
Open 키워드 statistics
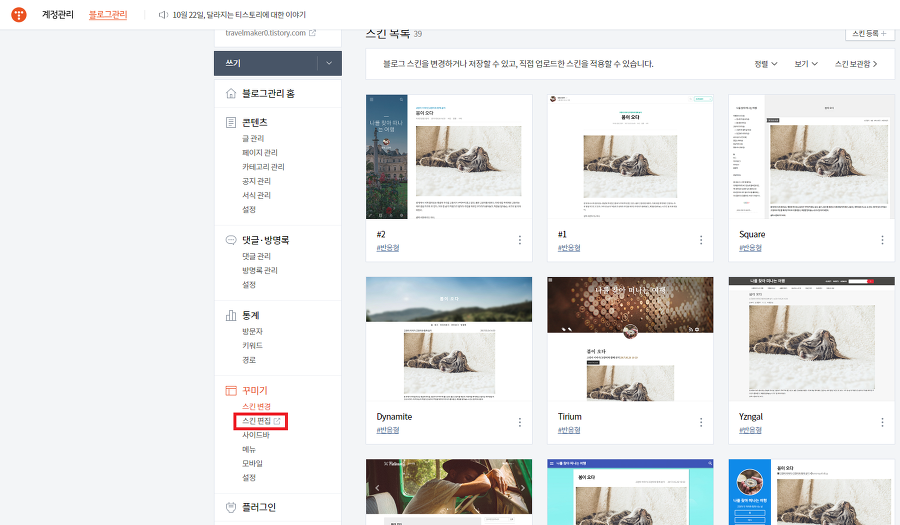[252, 345]
